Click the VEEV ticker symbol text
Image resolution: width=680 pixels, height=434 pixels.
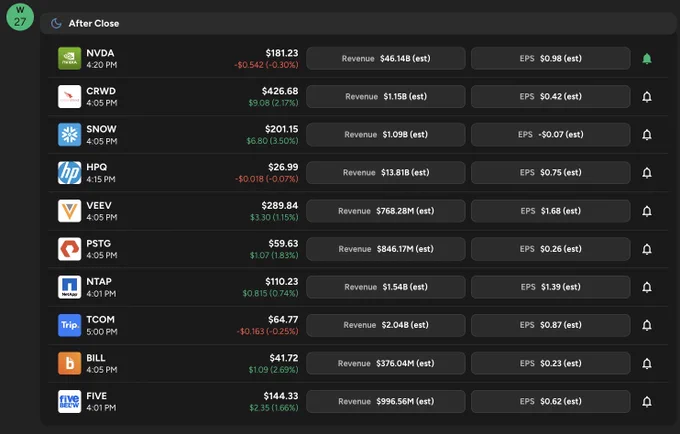pos(99,206)
